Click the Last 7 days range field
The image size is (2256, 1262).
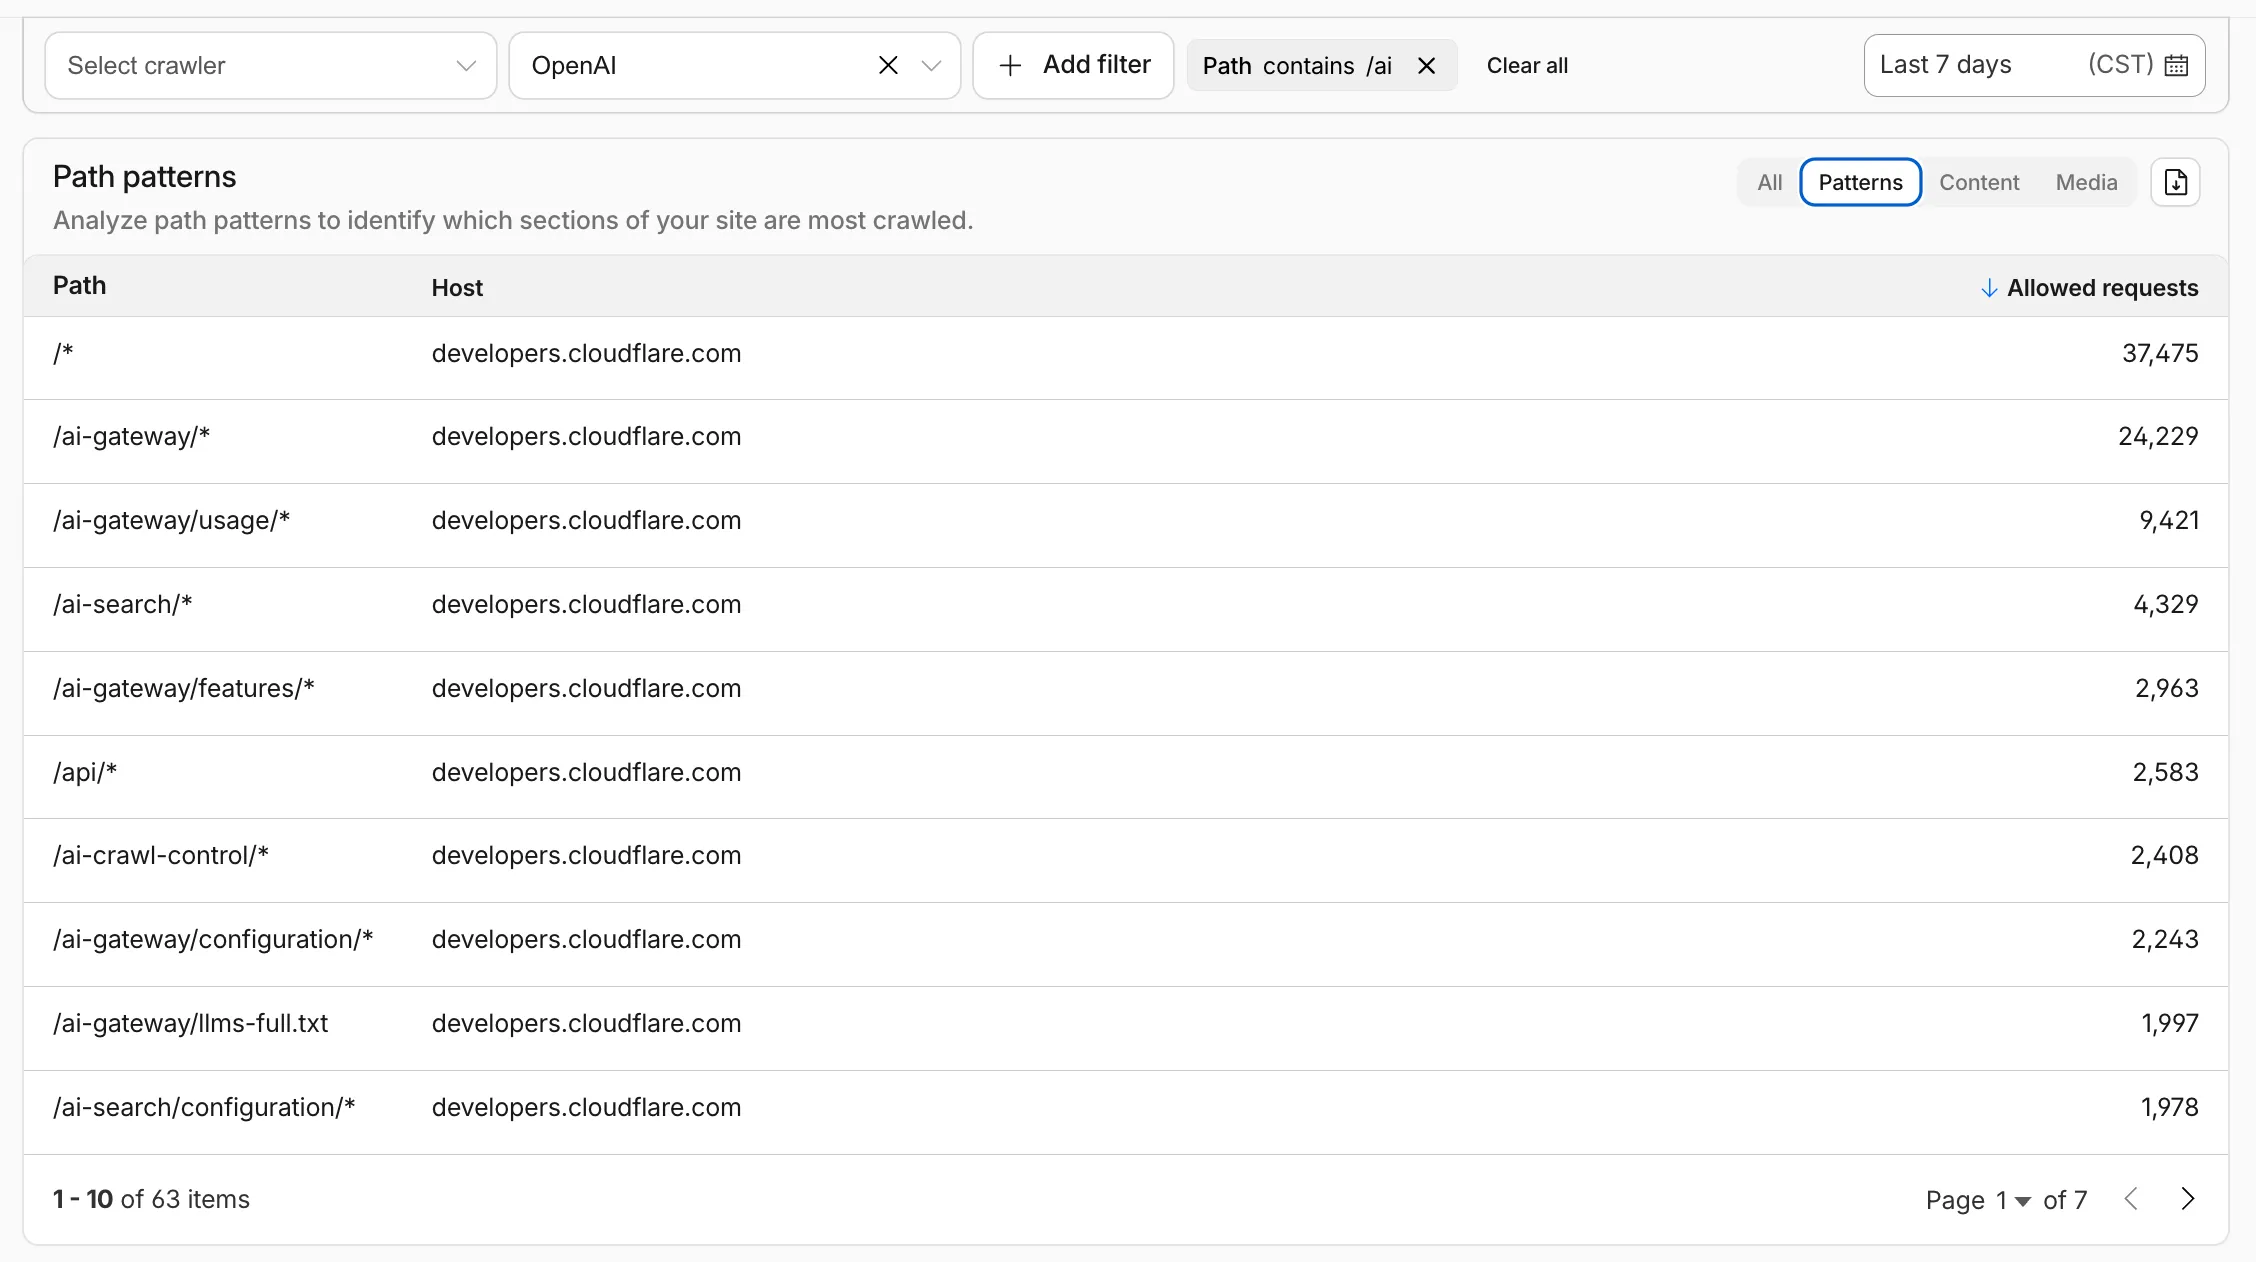point(1944,65)
